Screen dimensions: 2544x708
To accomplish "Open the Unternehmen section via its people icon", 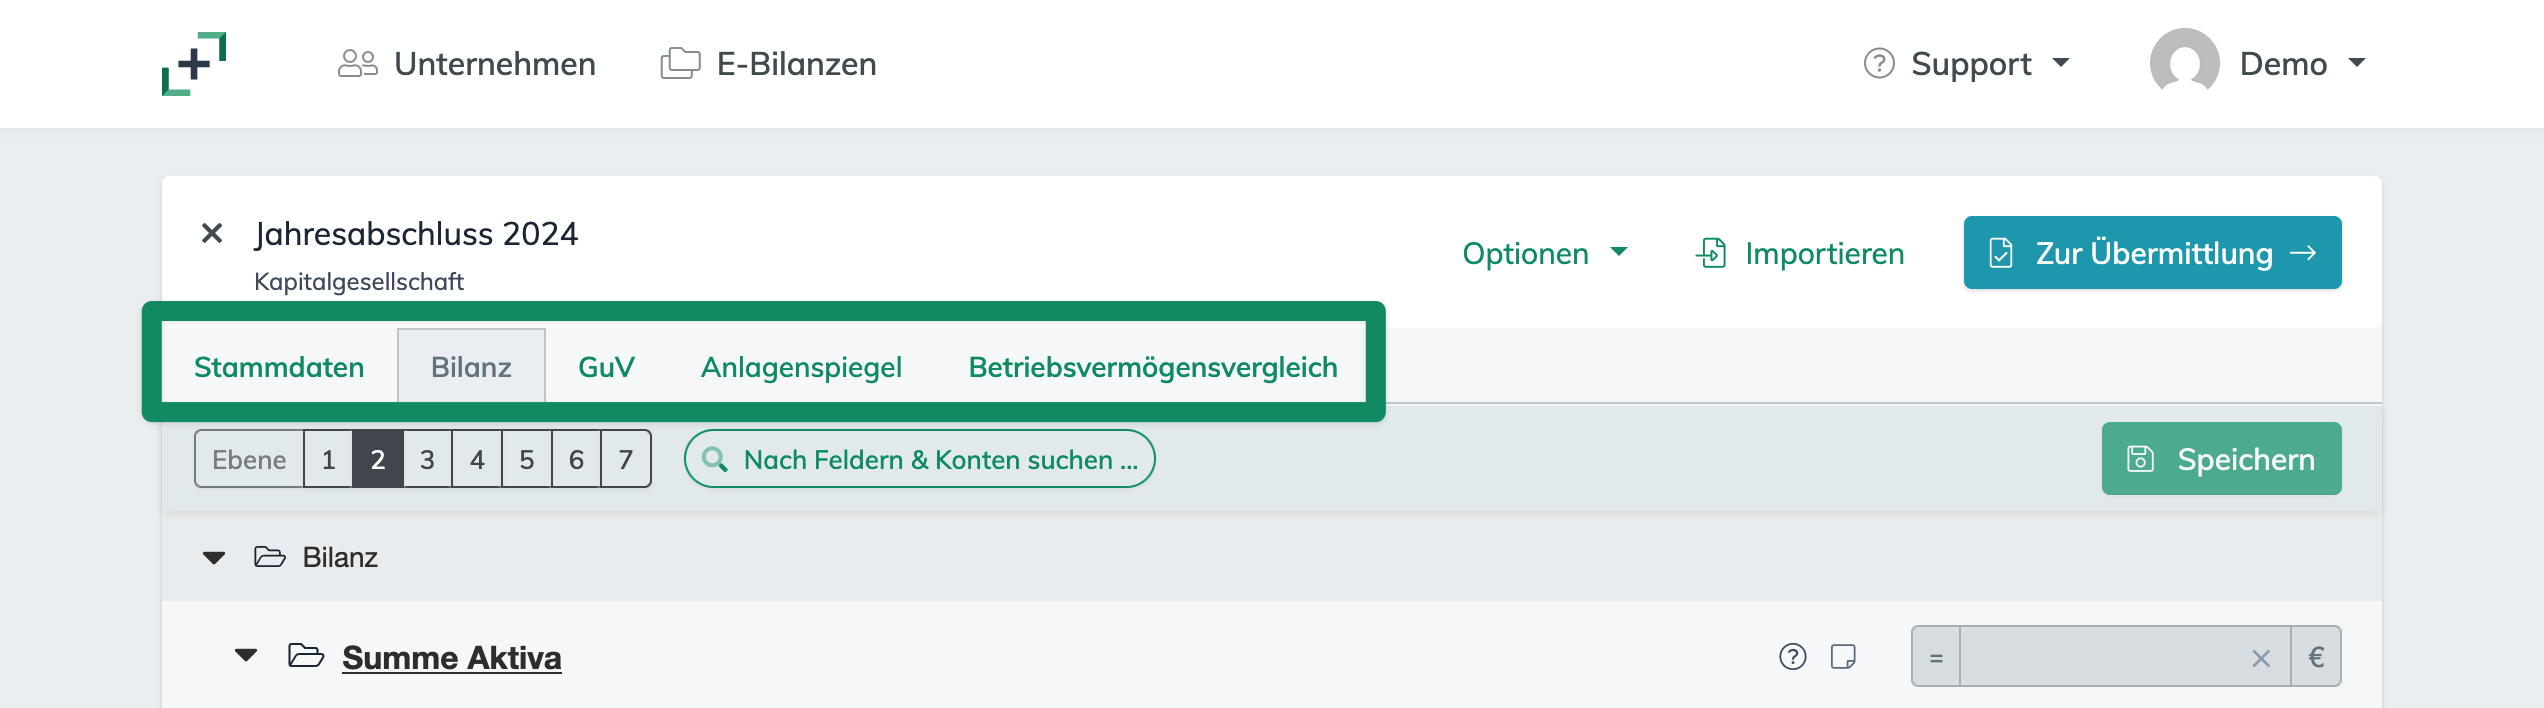I will [x=357, y=63].
